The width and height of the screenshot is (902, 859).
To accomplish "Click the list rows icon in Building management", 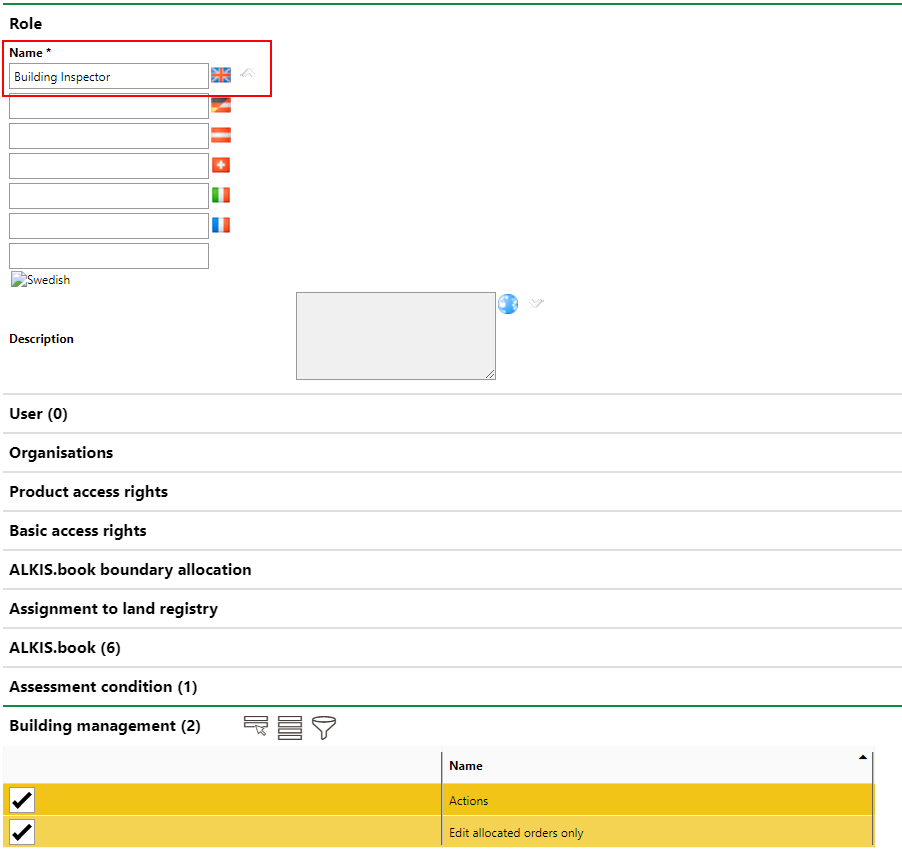I will (x=290, y=727).
